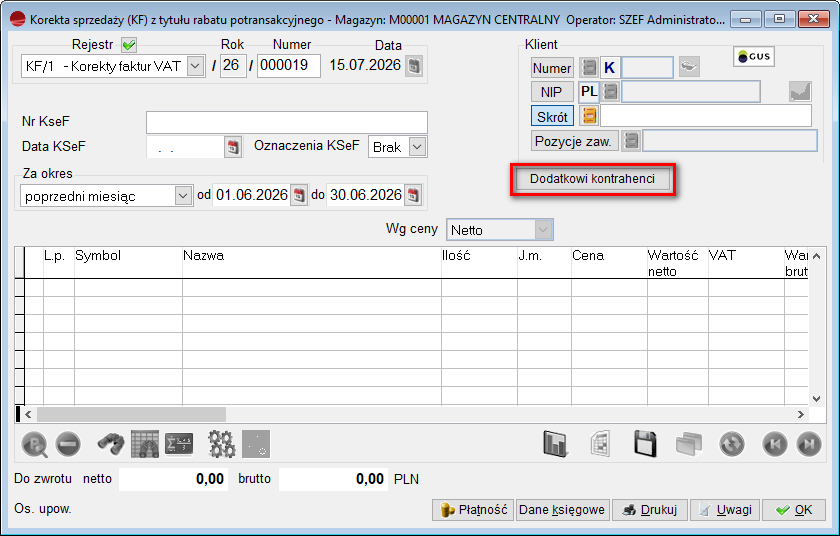Click the glasses icon in the Klient section
The image size is (840, 536).
689,67
